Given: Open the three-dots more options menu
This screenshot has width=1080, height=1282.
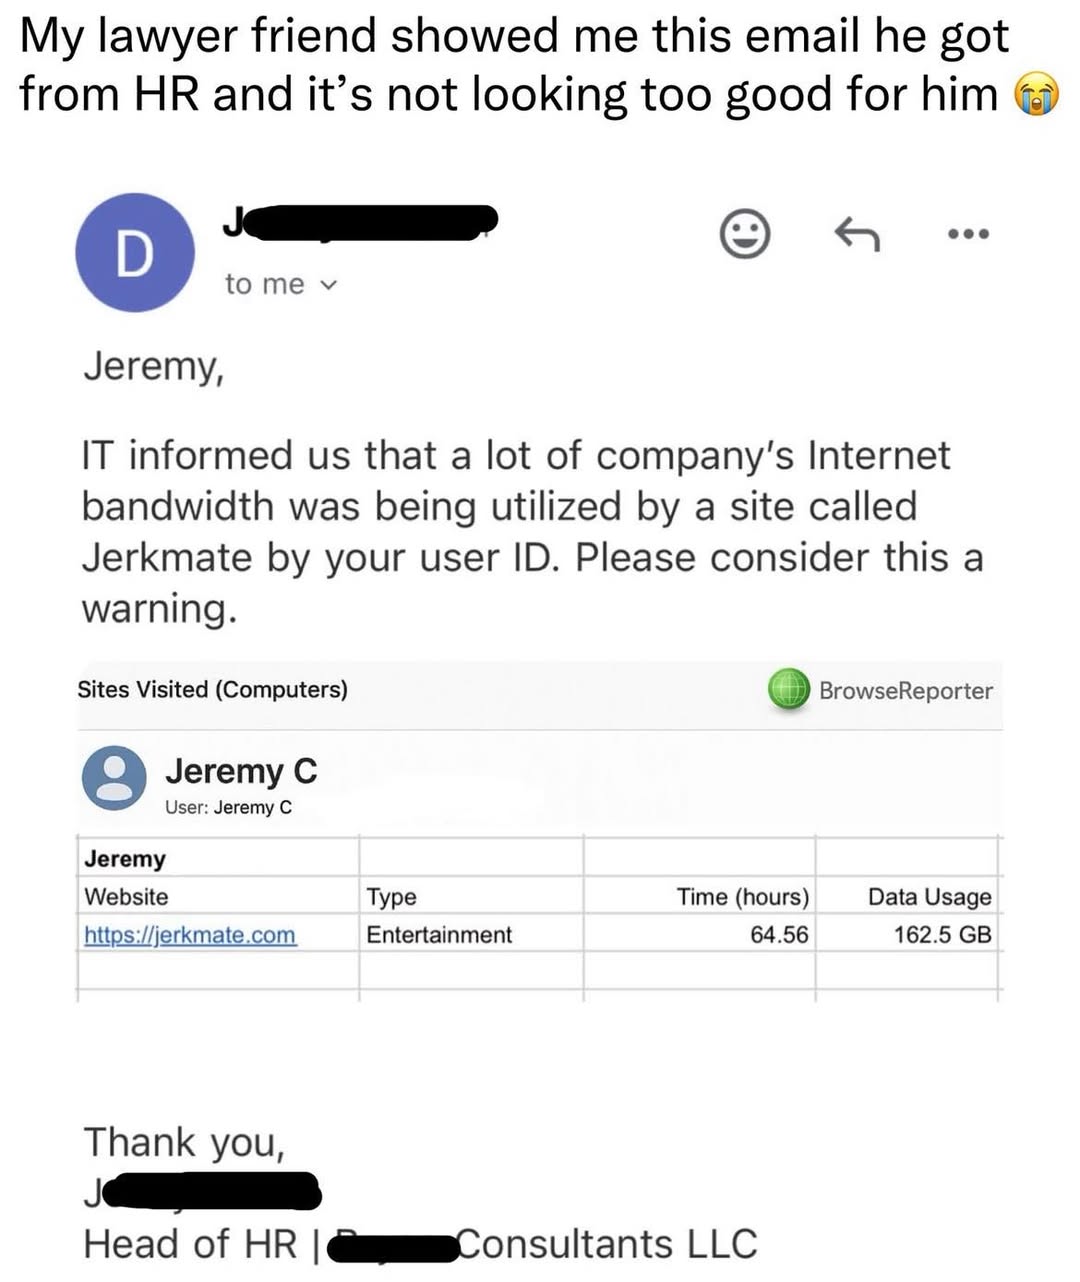Looking at the screenshot, I should [x=968, y=235].
